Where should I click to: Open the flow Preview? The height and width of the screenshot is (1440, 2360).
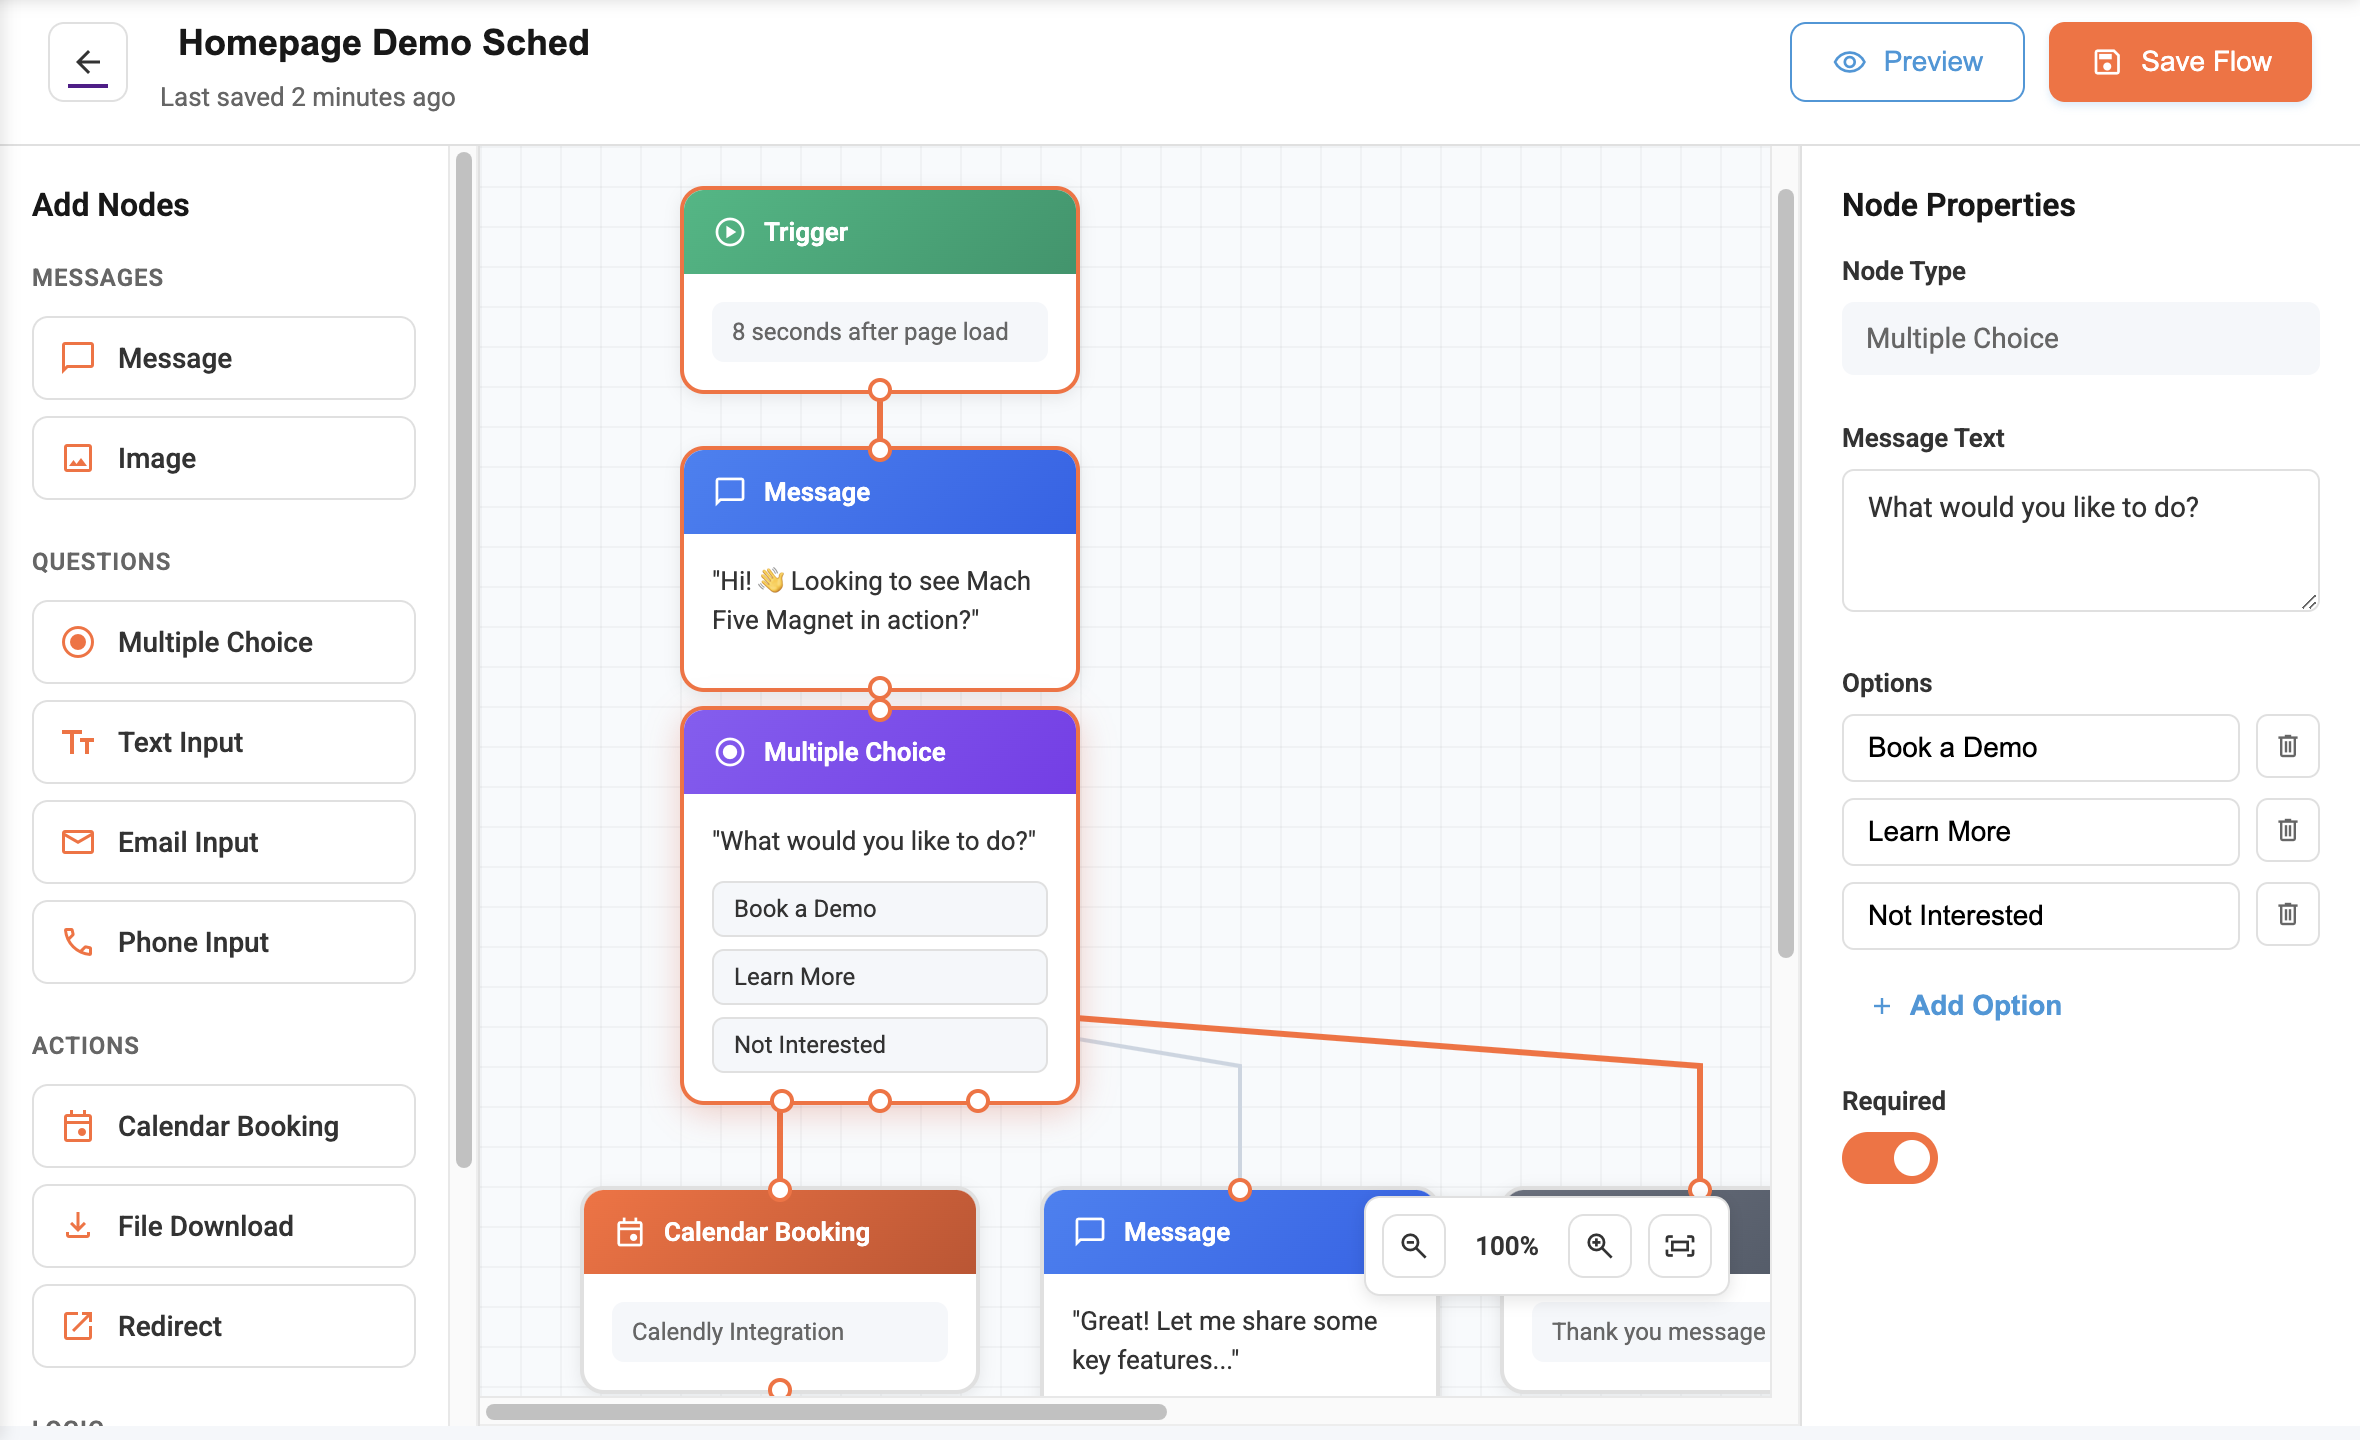click(1906, 61)
